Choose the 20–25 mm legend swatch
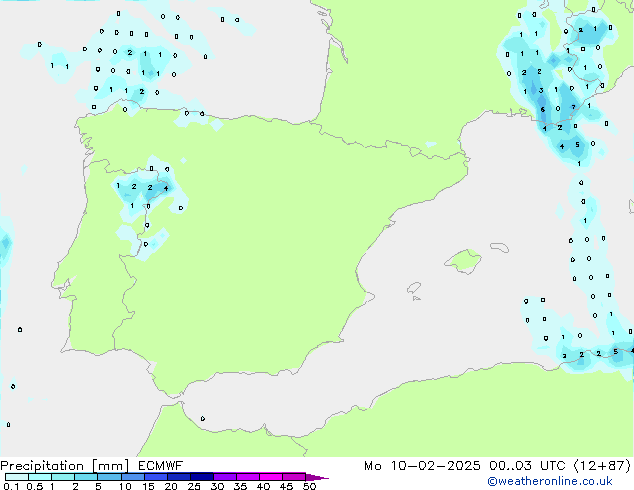 click(x=179, y=477)
